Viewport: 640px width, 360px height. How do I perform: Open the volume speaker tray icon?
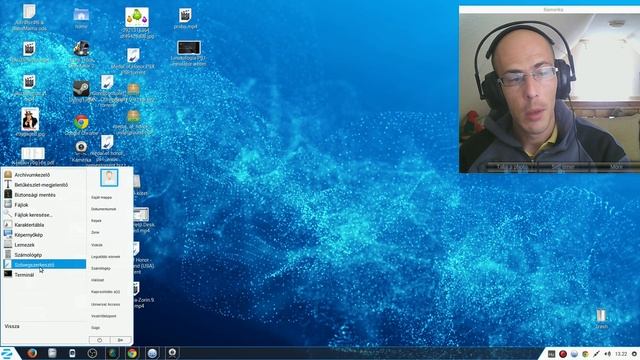(x=607, y=354)
